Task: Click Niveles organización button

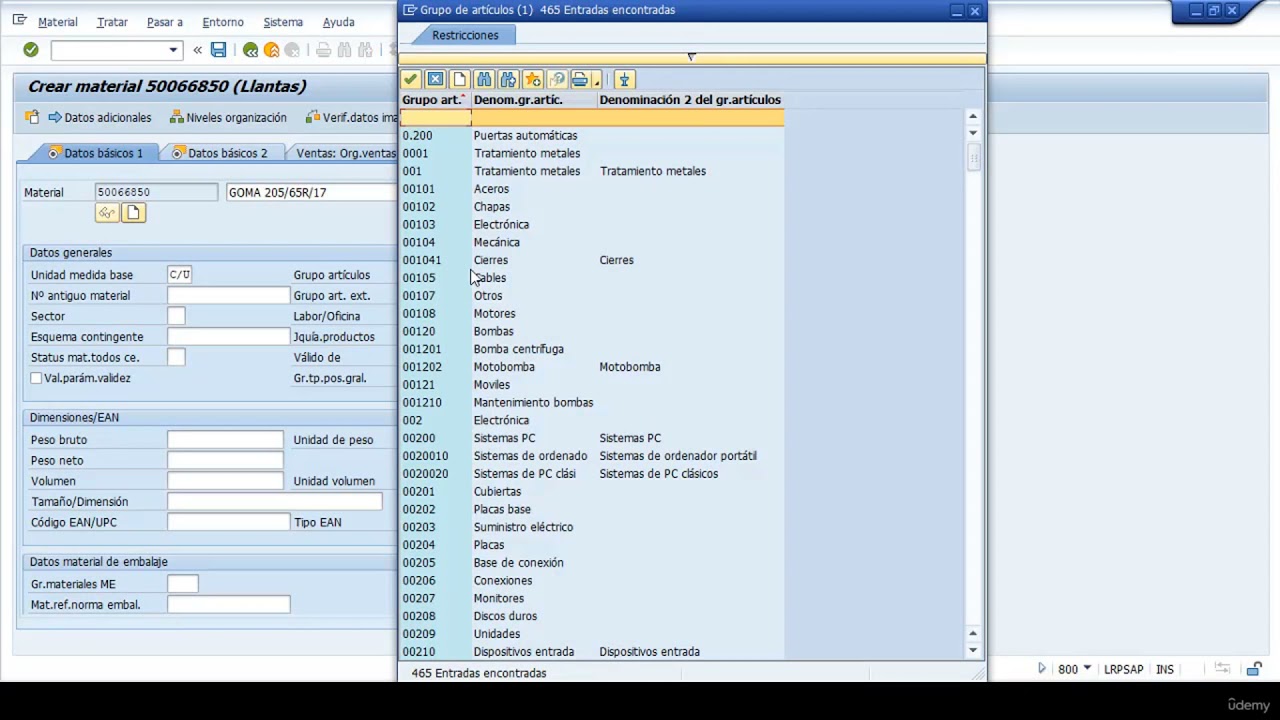Action: (x=228, y=117)
